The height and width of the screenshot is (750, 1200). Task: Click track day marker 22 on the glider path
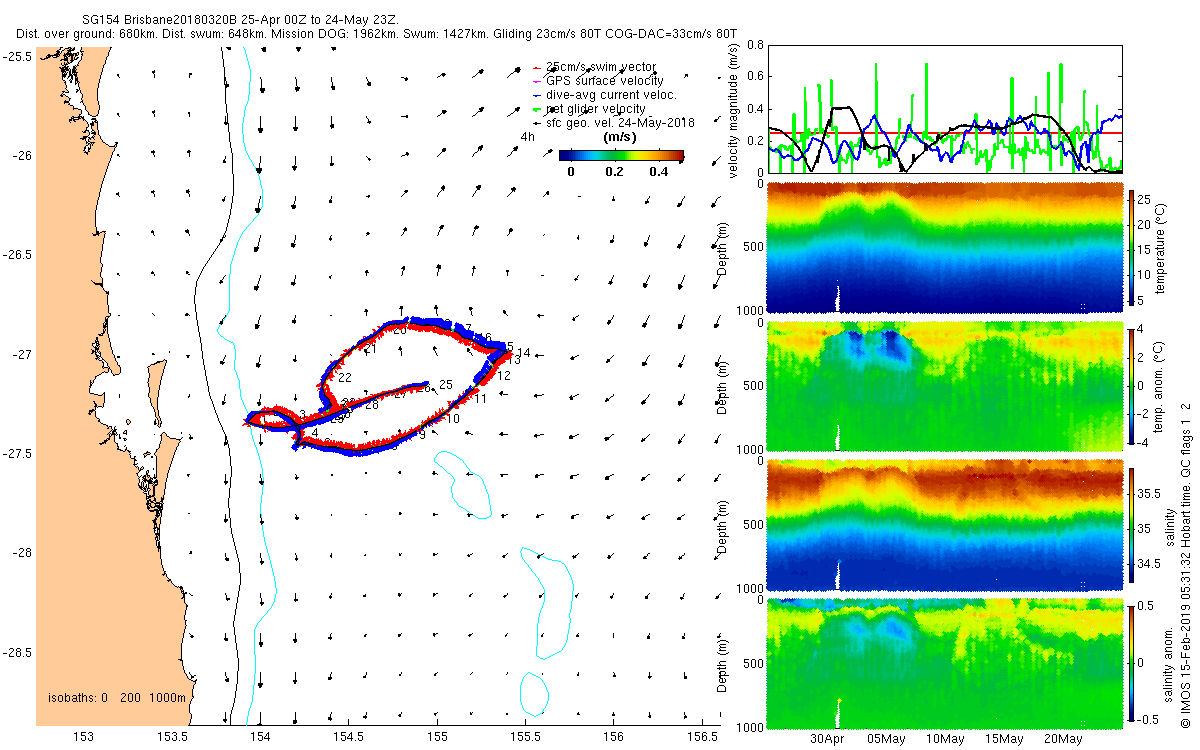[345, 378]
